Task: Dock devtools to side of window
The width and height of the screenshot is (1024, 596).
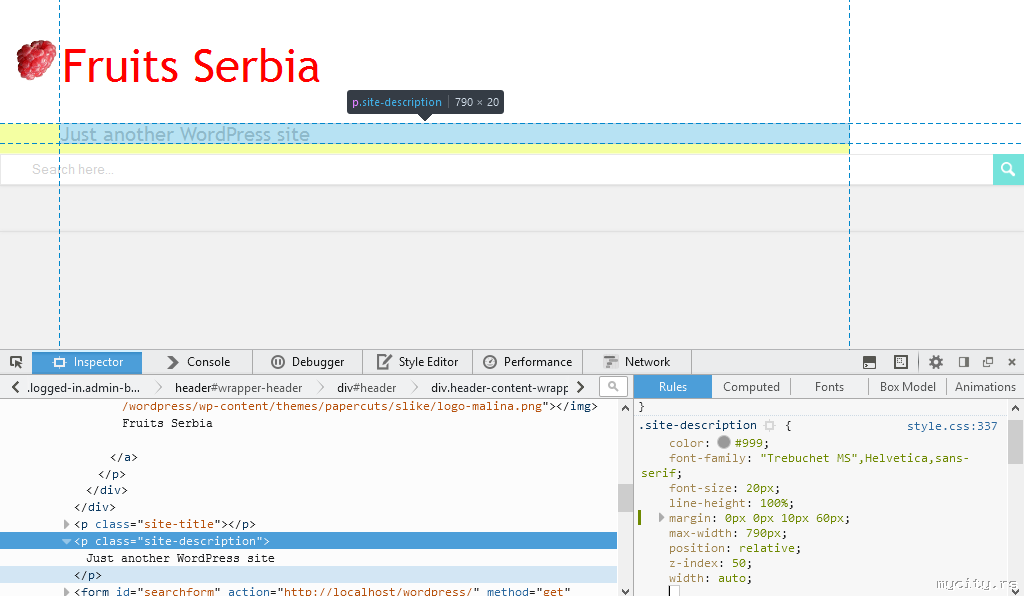Action: (x=963, y=362)
